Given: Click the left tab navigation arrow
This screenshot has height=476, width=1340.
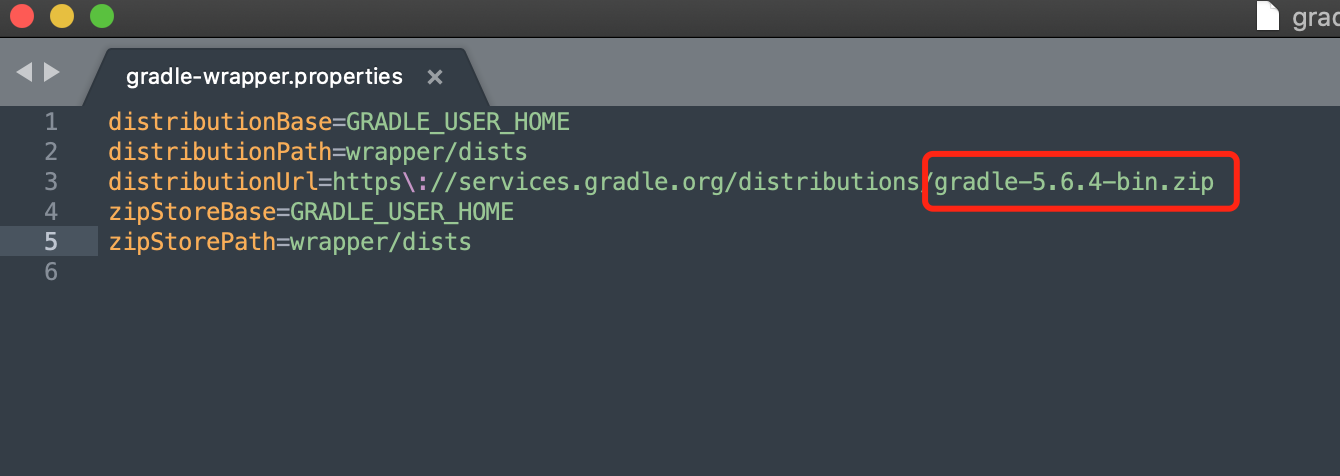Looking at the screenshot, I should (24, 72).
